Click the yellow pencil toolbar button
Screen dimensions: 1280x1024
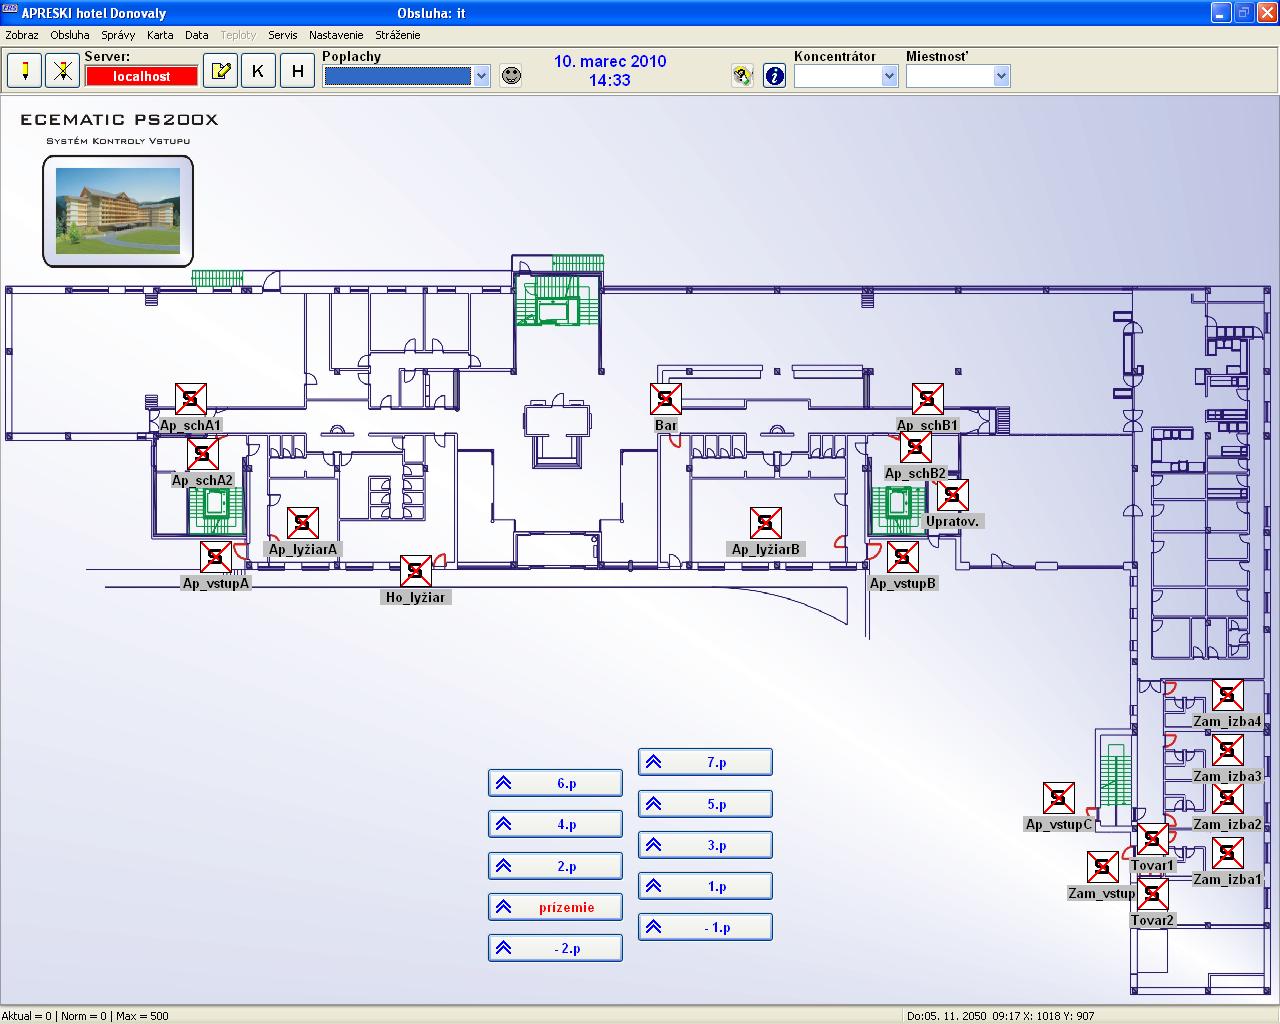pos(24,71)
